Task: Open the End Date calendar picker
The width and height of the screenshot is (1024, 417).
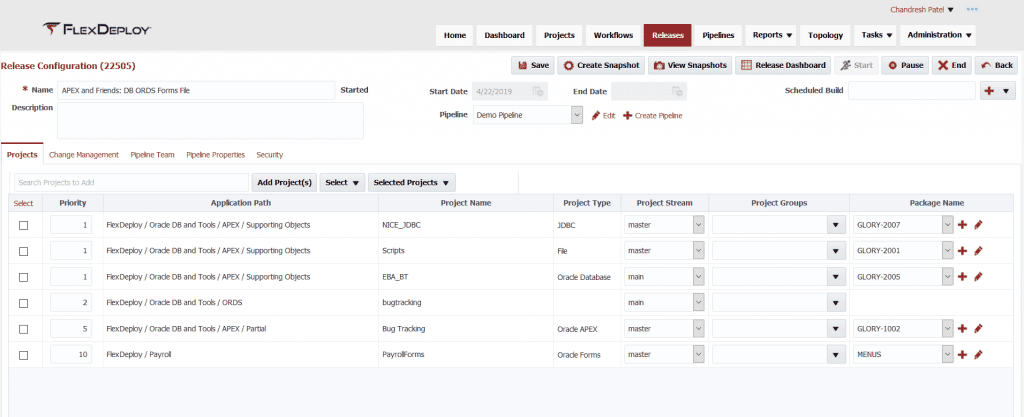Action: (x=678, y=91)
